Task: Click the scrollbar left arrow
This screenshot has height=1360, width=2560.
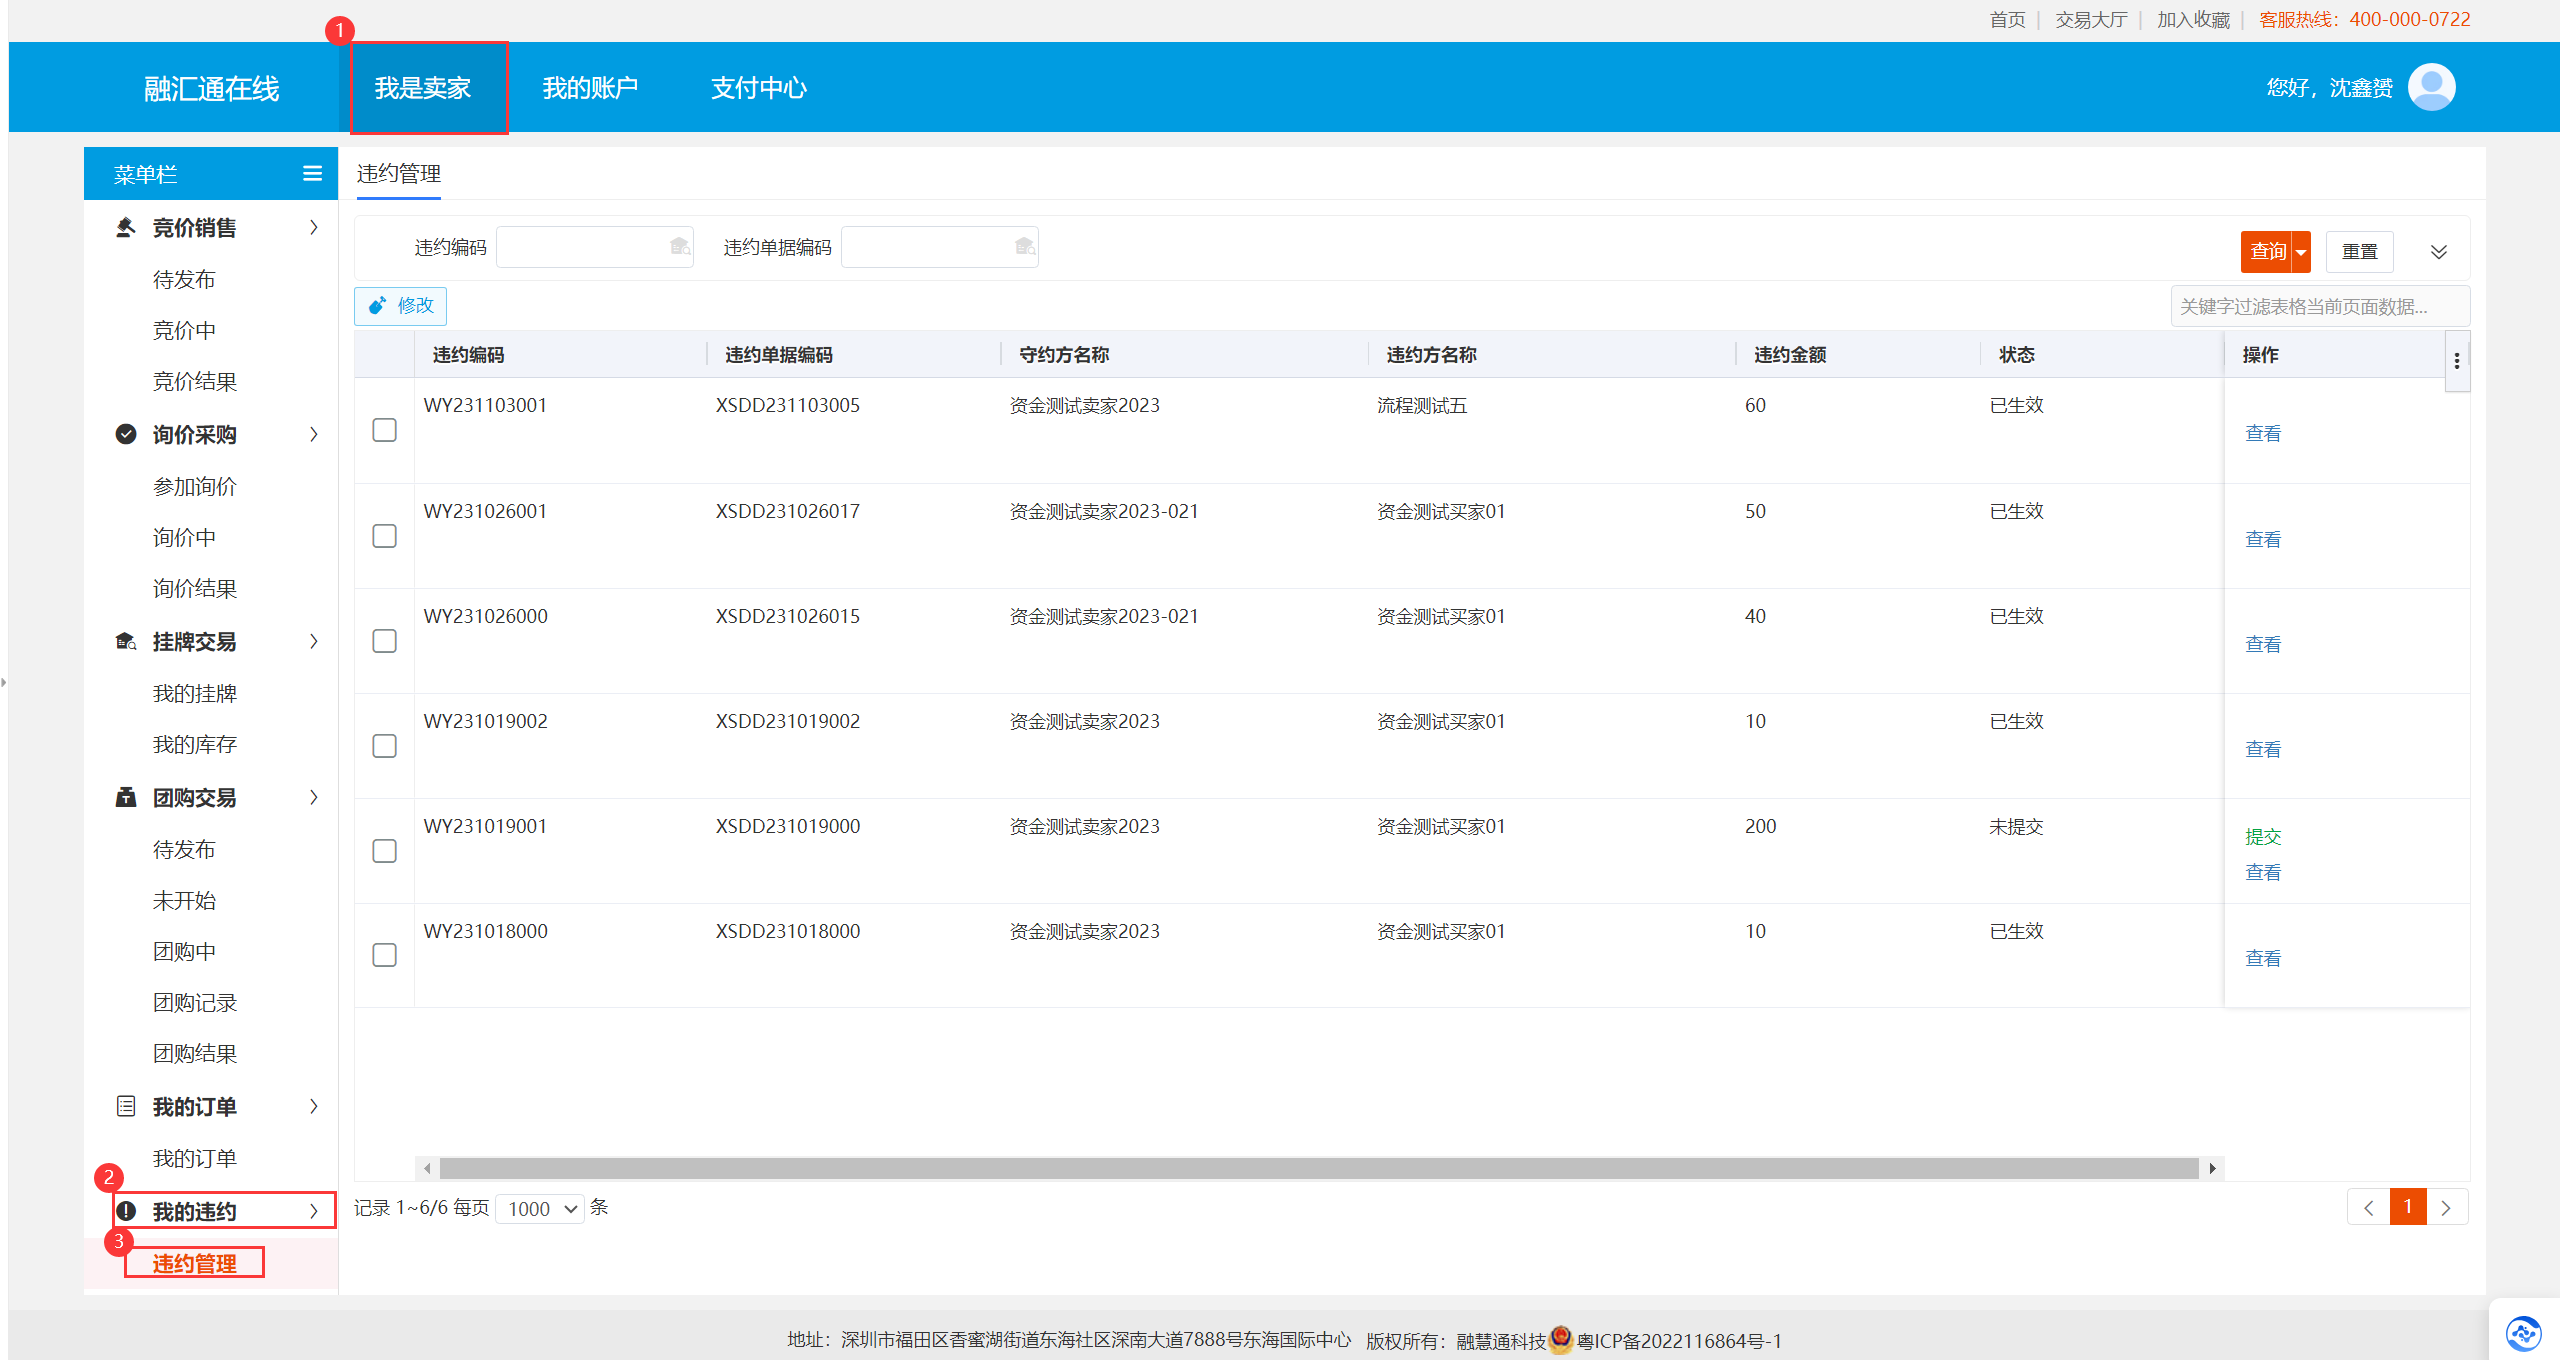Action: point(427,1168)
